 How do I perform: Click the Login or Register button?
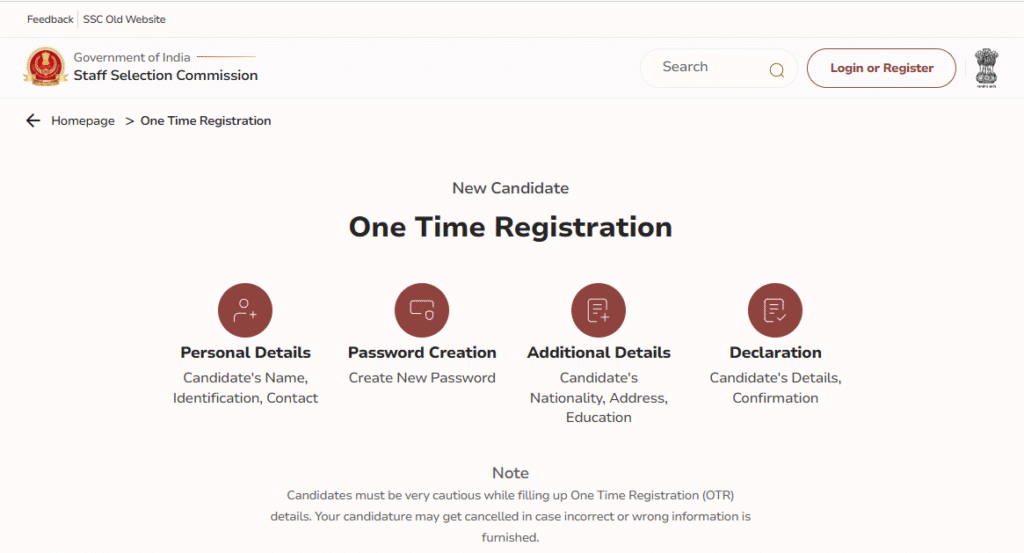pyautogui.click(x=881, y=68)
